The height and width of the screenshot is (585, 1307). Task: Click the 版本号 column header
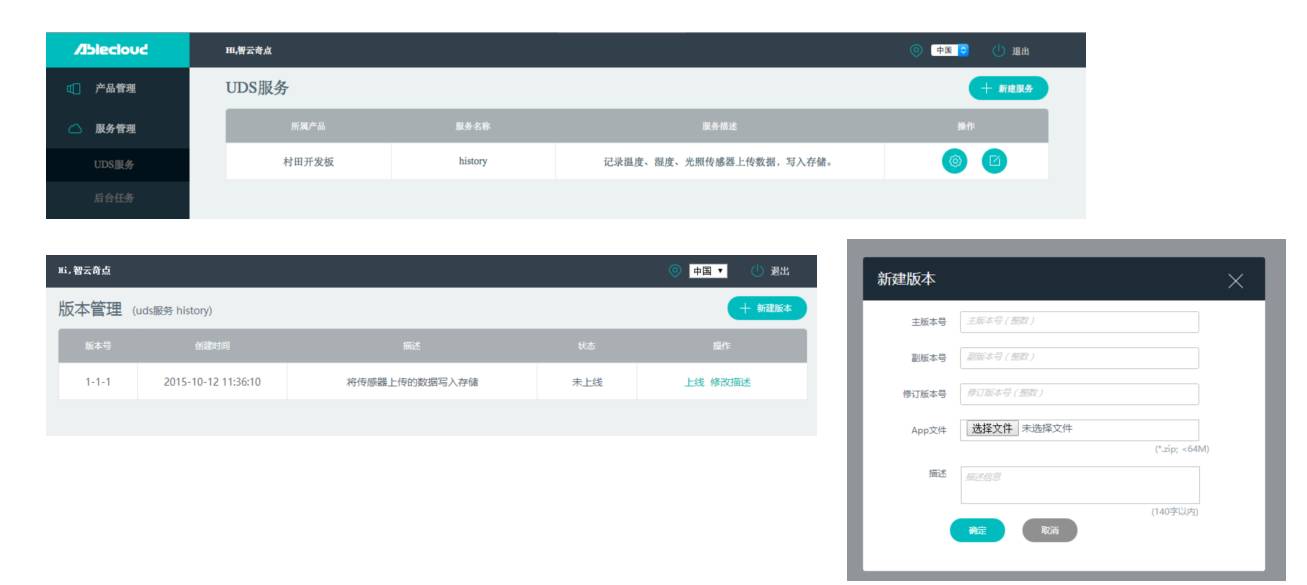point(98,346)
